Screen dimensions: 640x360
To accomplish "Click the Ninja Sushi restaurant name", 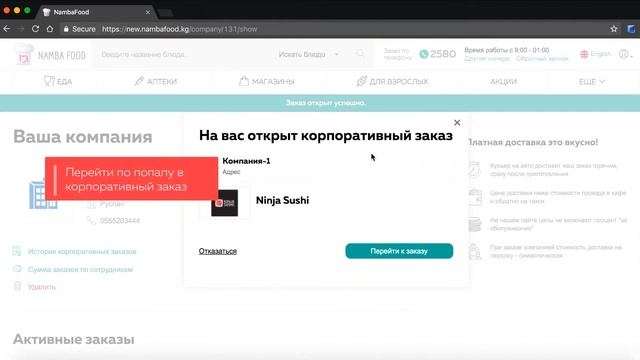I will pos(282,200).
